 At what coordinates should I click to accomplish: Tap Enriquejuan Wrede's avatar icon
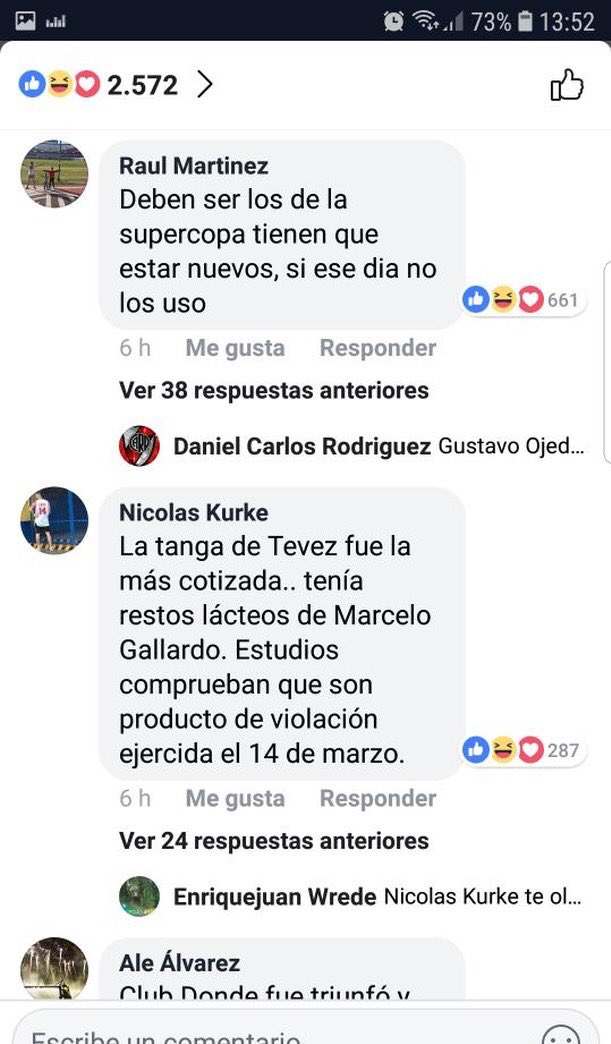[139, 896]
